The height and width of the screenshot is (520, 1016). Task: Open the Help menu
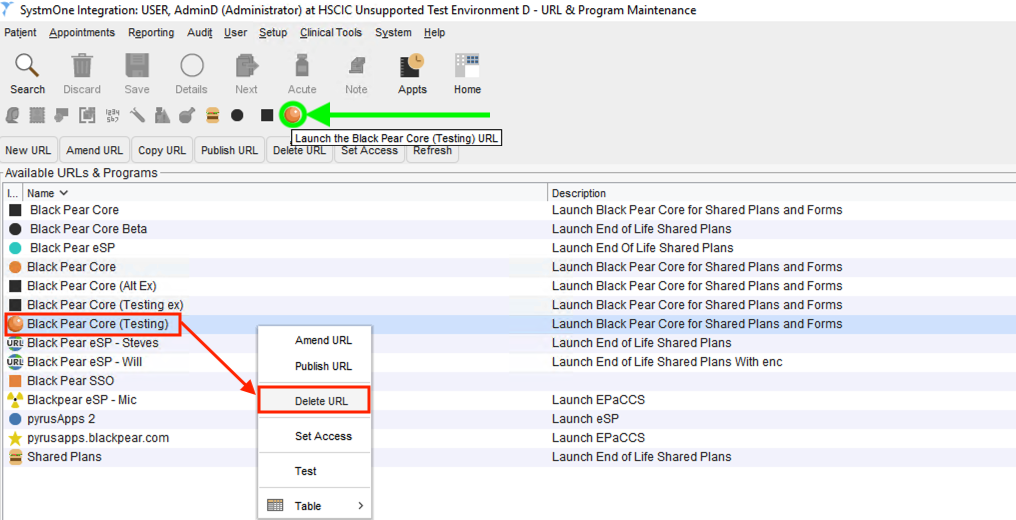pyautogui.click(x=434, y=32)
